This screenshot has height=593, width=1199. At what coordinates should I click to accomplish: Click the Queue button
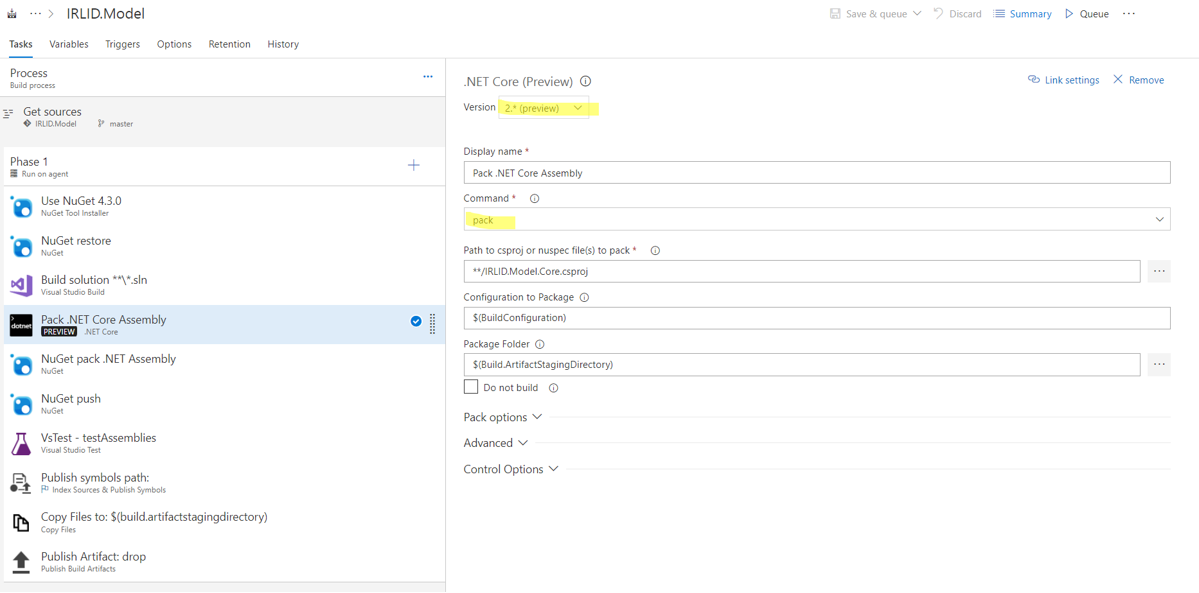[1087, 14]
